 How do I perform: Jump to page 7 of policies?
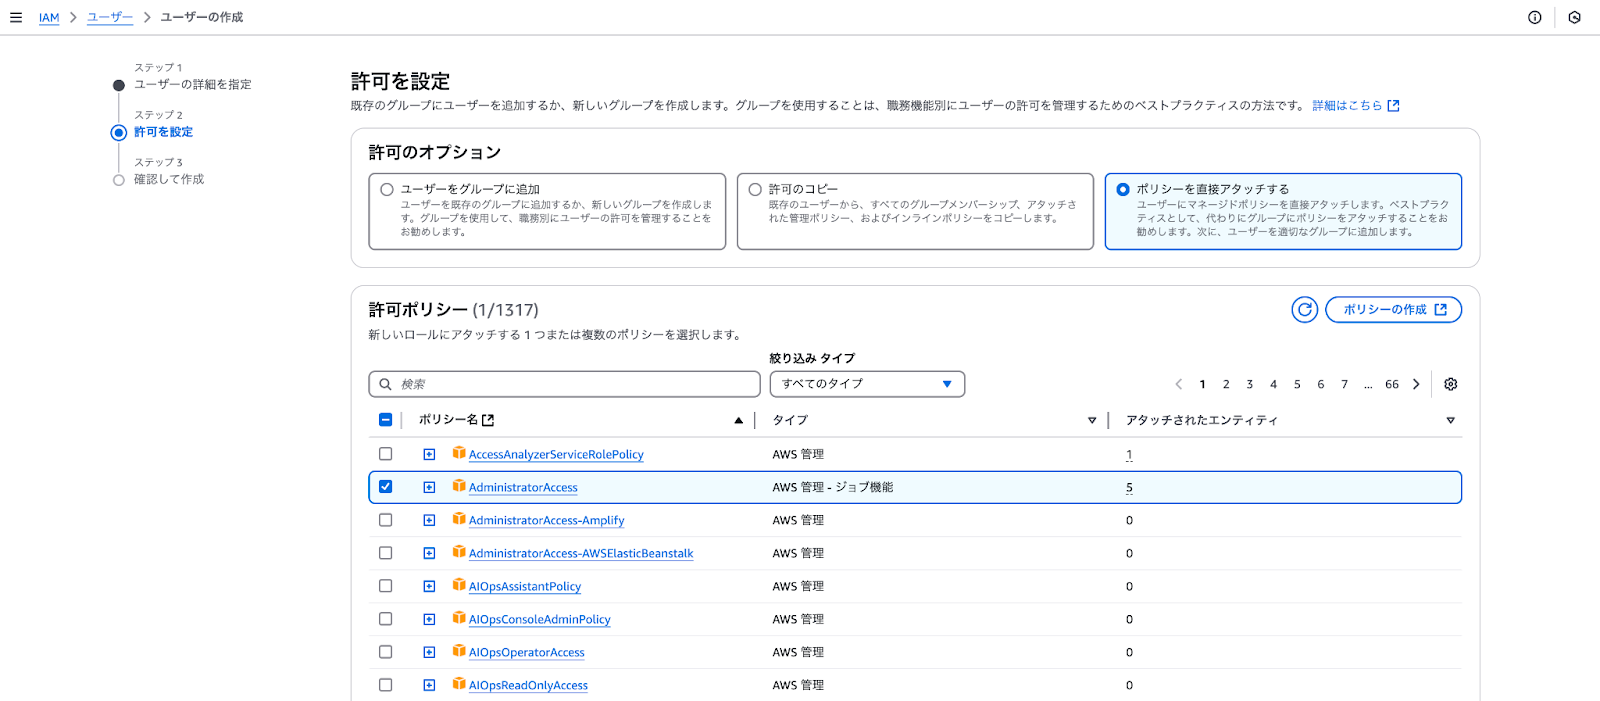pyautogui.click(x=1344, y=384)
